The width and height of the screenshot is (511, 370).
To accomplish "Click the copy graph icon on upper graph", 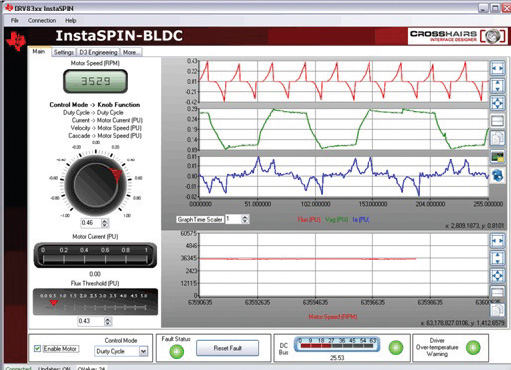I will (497, 138).
